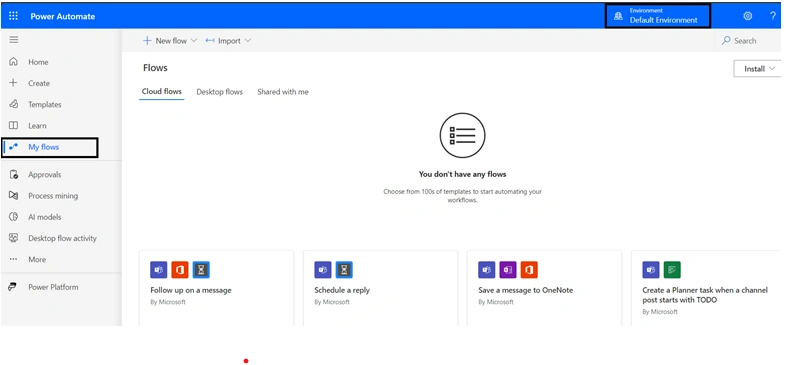786x365 pixels.
Task: Click OneNote icon on Save a message card
Action: [508, 270]
